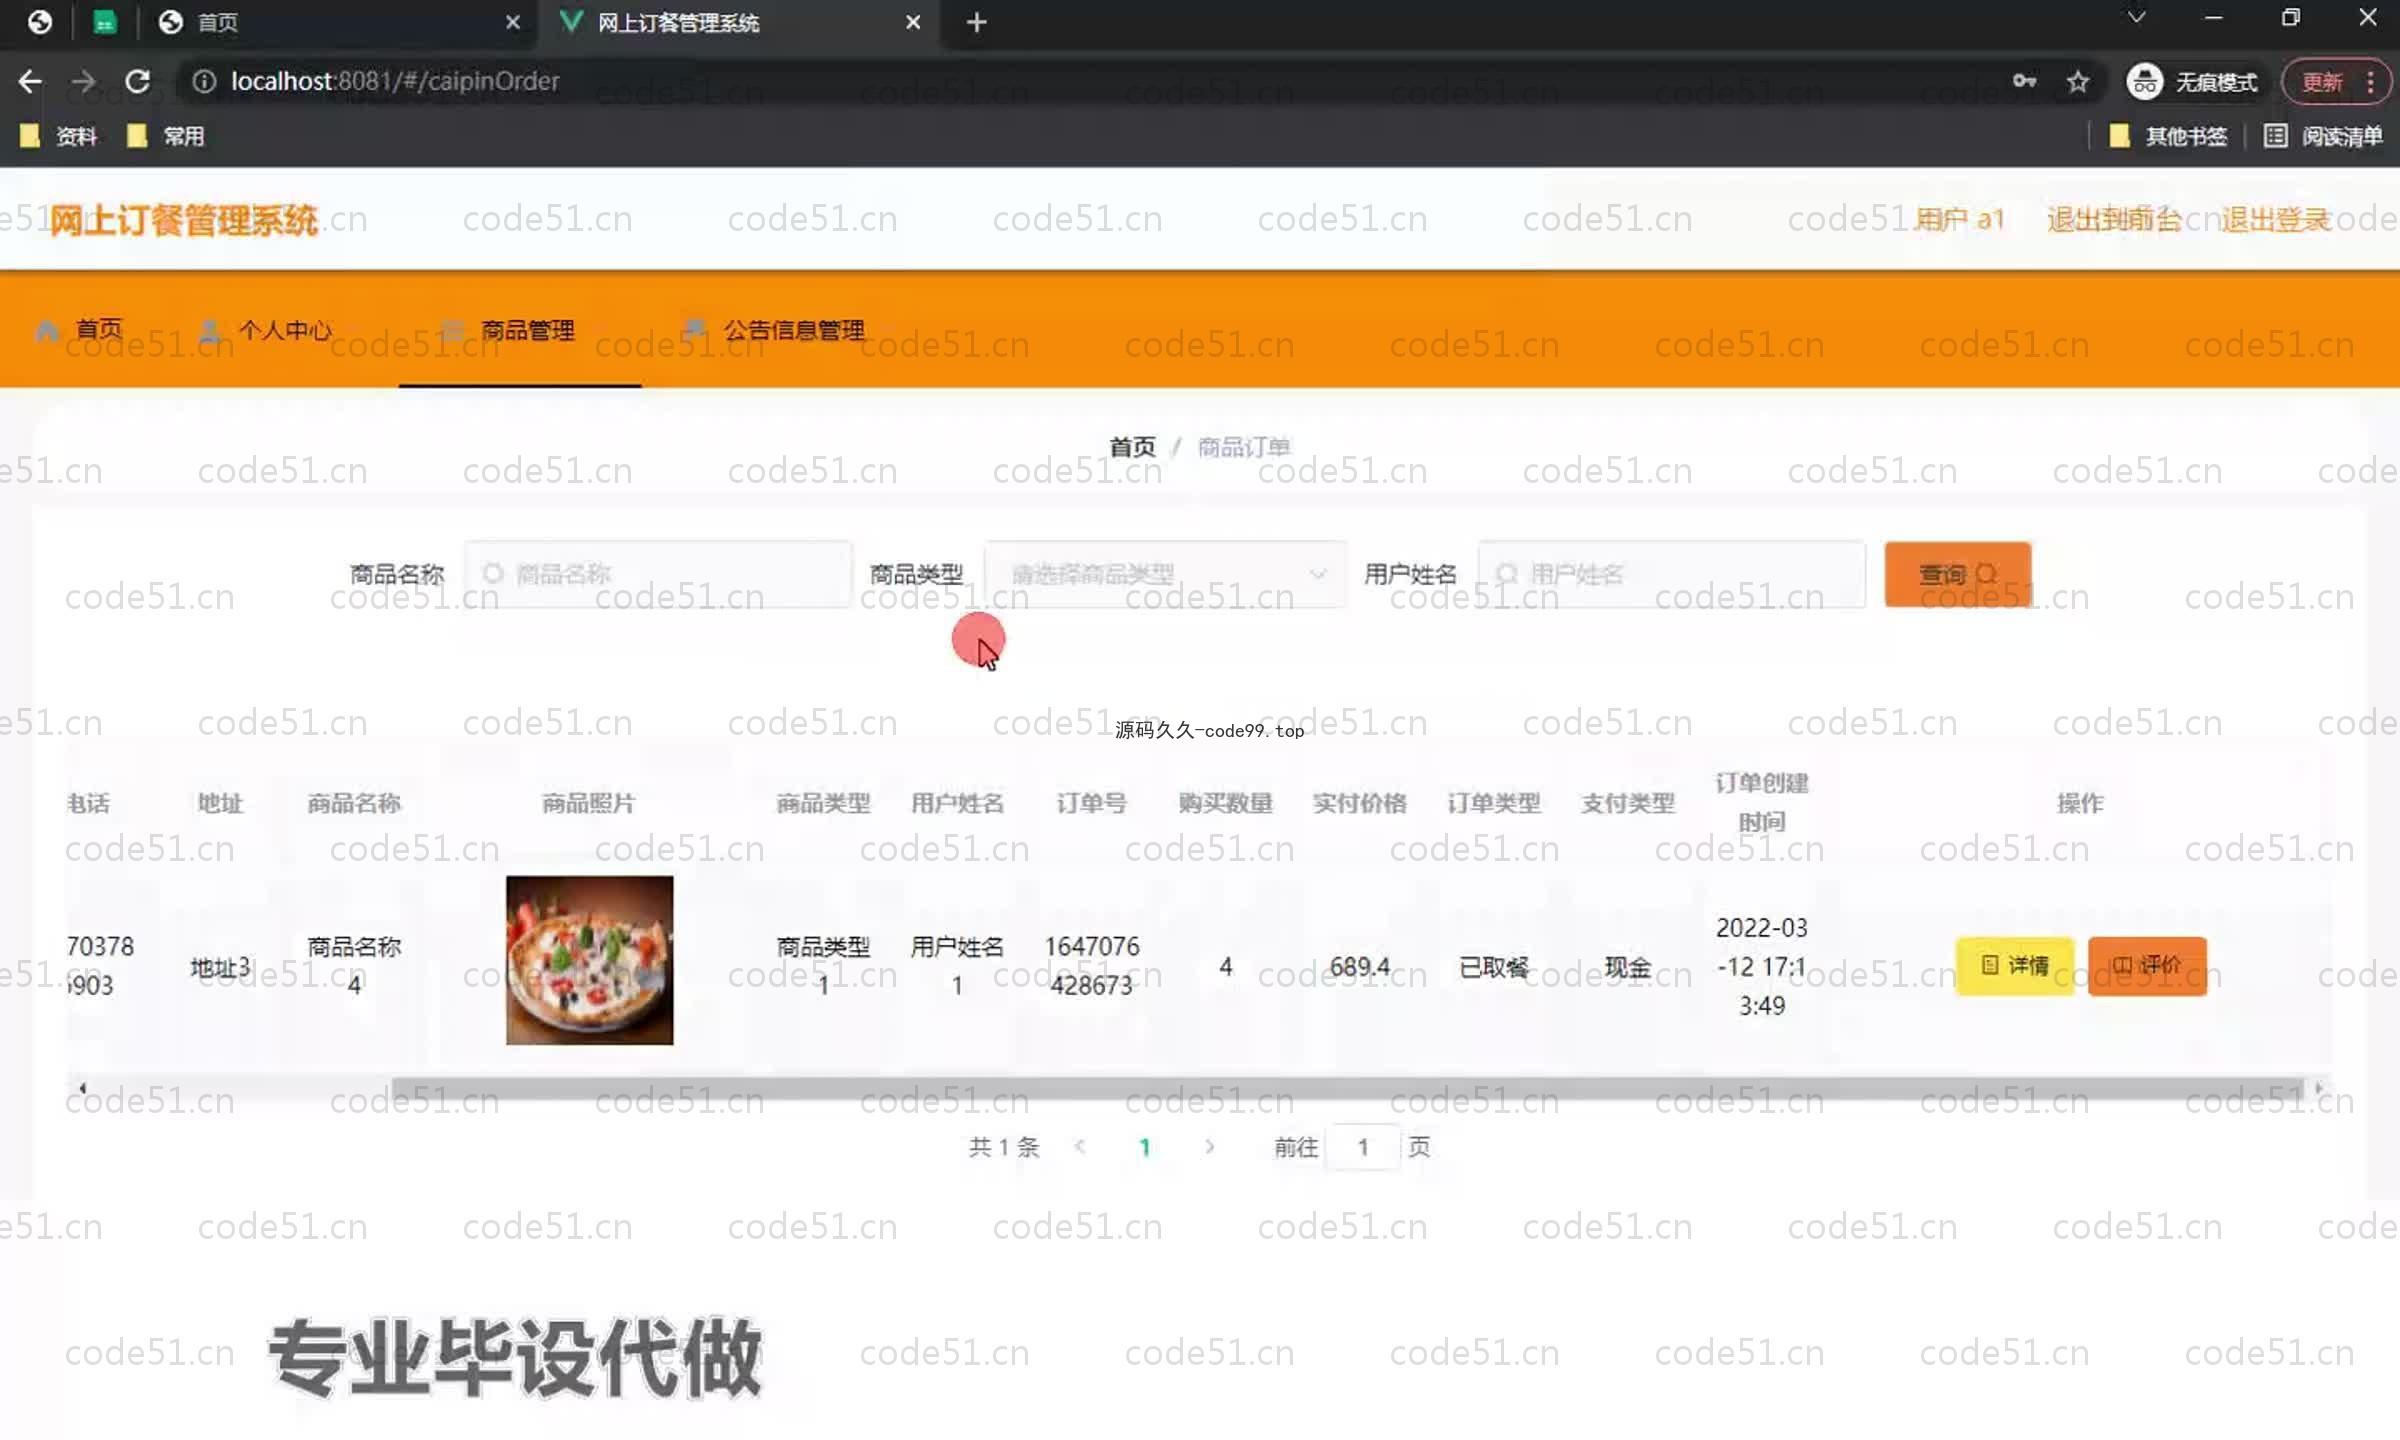The image size is (2400, 1440).
Task: Go to previous page with left chevron
Action: (1079, 1147)
